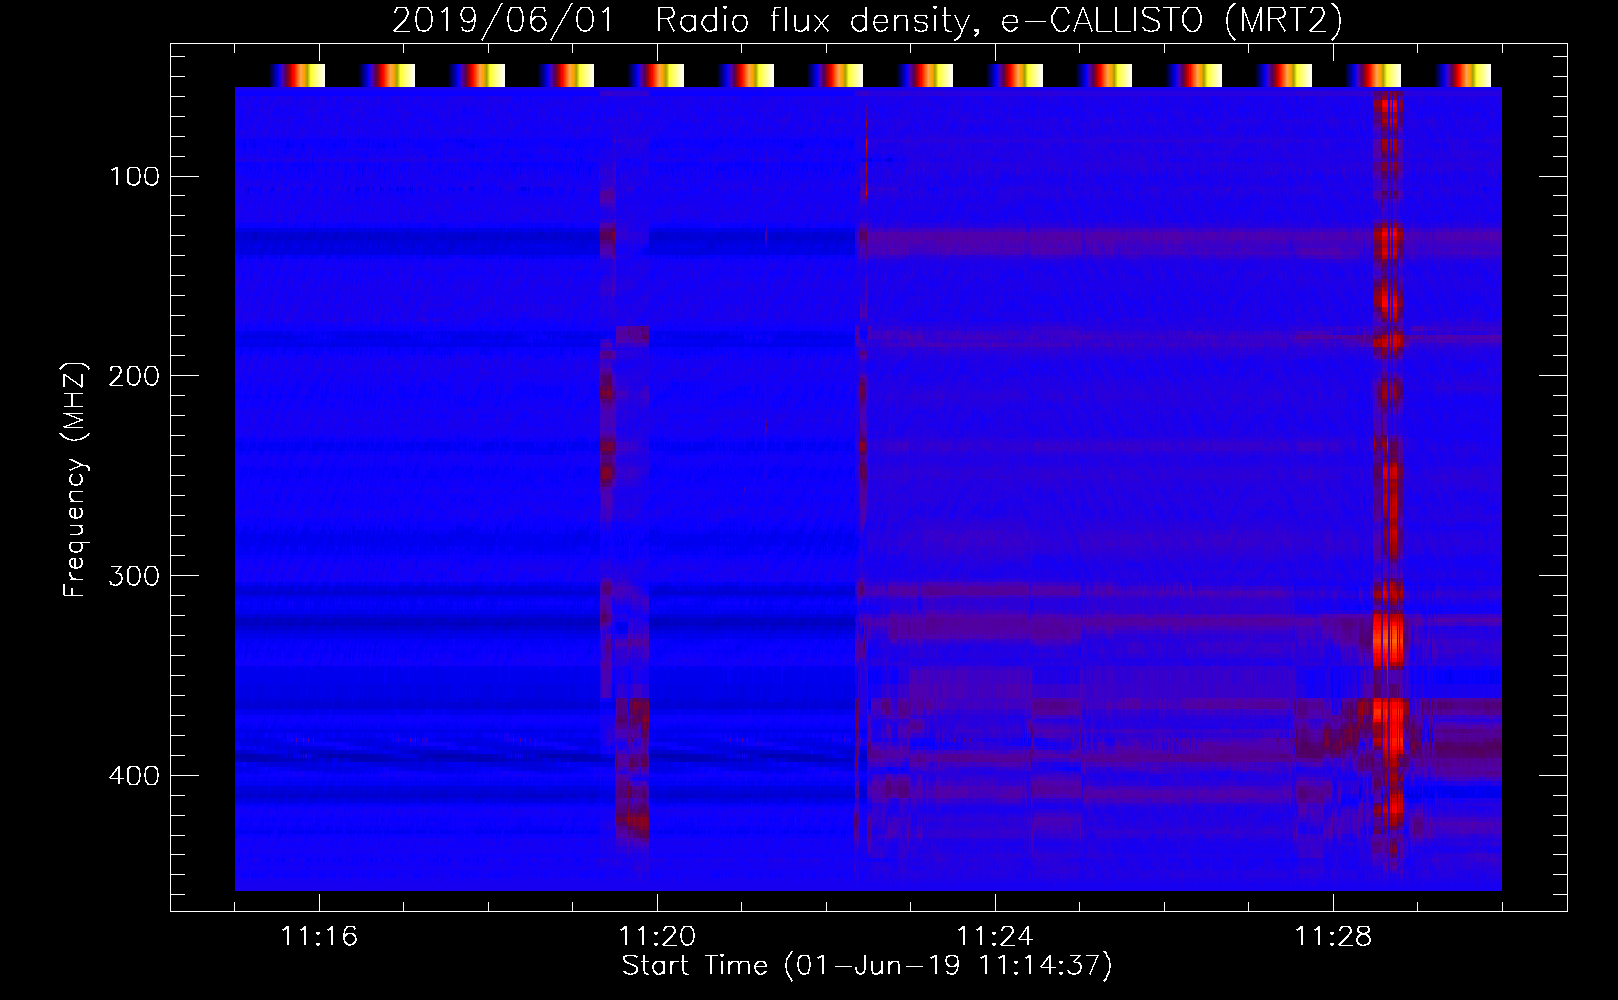Screen dimensions: 1618x1000
Task: Click the 'Frequency (MHZ)' axis label
Action: 75,480
